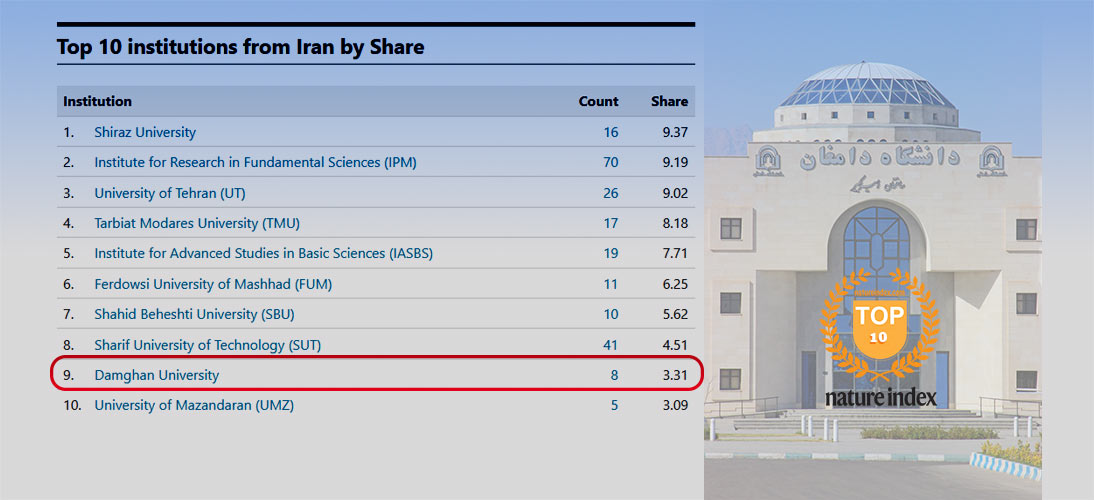Click the left university emblem on the building
This screenshot has width=1094, height=500.
click(x=767, y=160)
